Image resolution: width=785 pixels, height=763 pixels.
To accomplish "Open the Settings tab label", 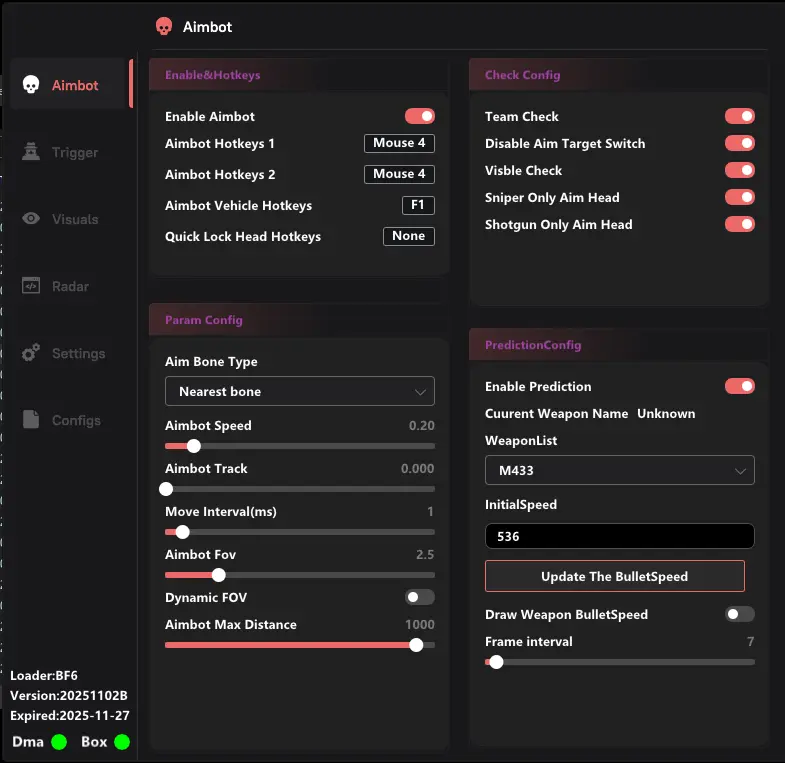I will pyautogui.click(x=78, y=353).
